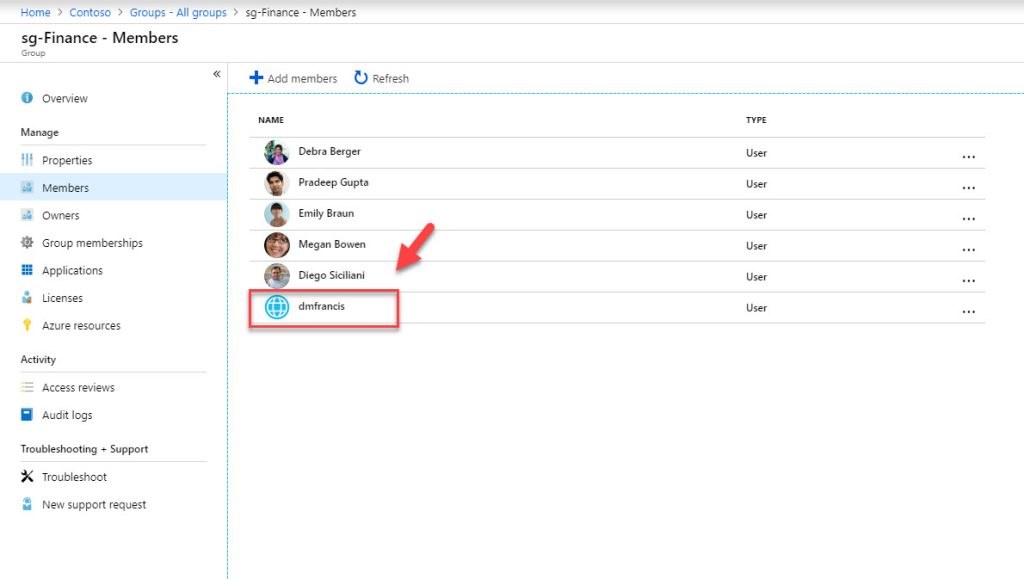The image size is (1024, 579).
Task: Click the Add members plus icon
Action: tap(259, 78)
